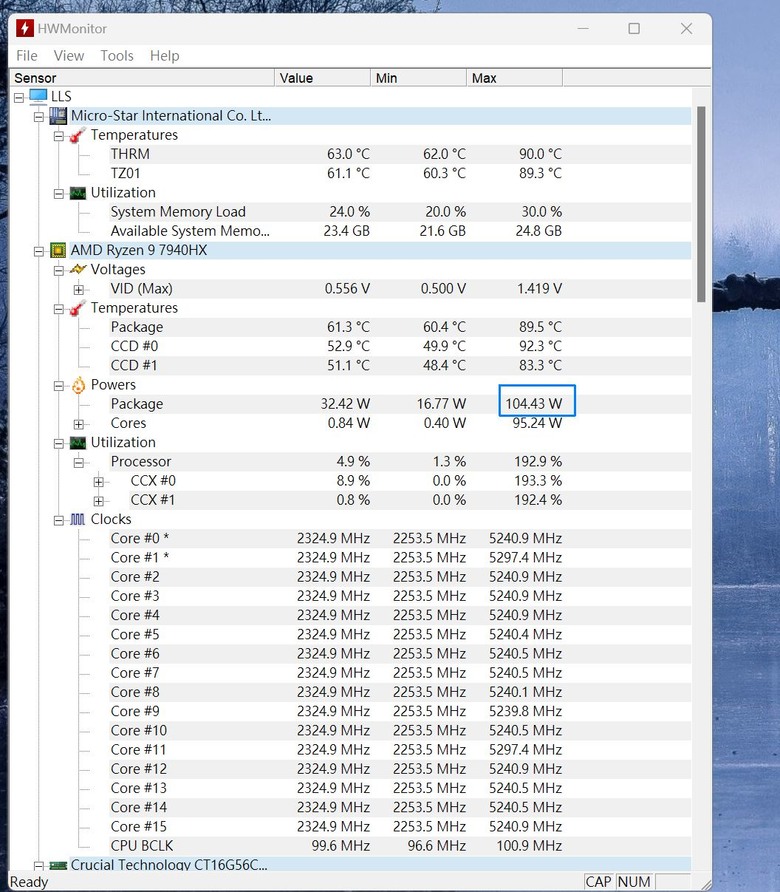The height and width of the screenshot is (892, 780).
Task: Collapse the Processor utilization node
Action: [79, 462]
